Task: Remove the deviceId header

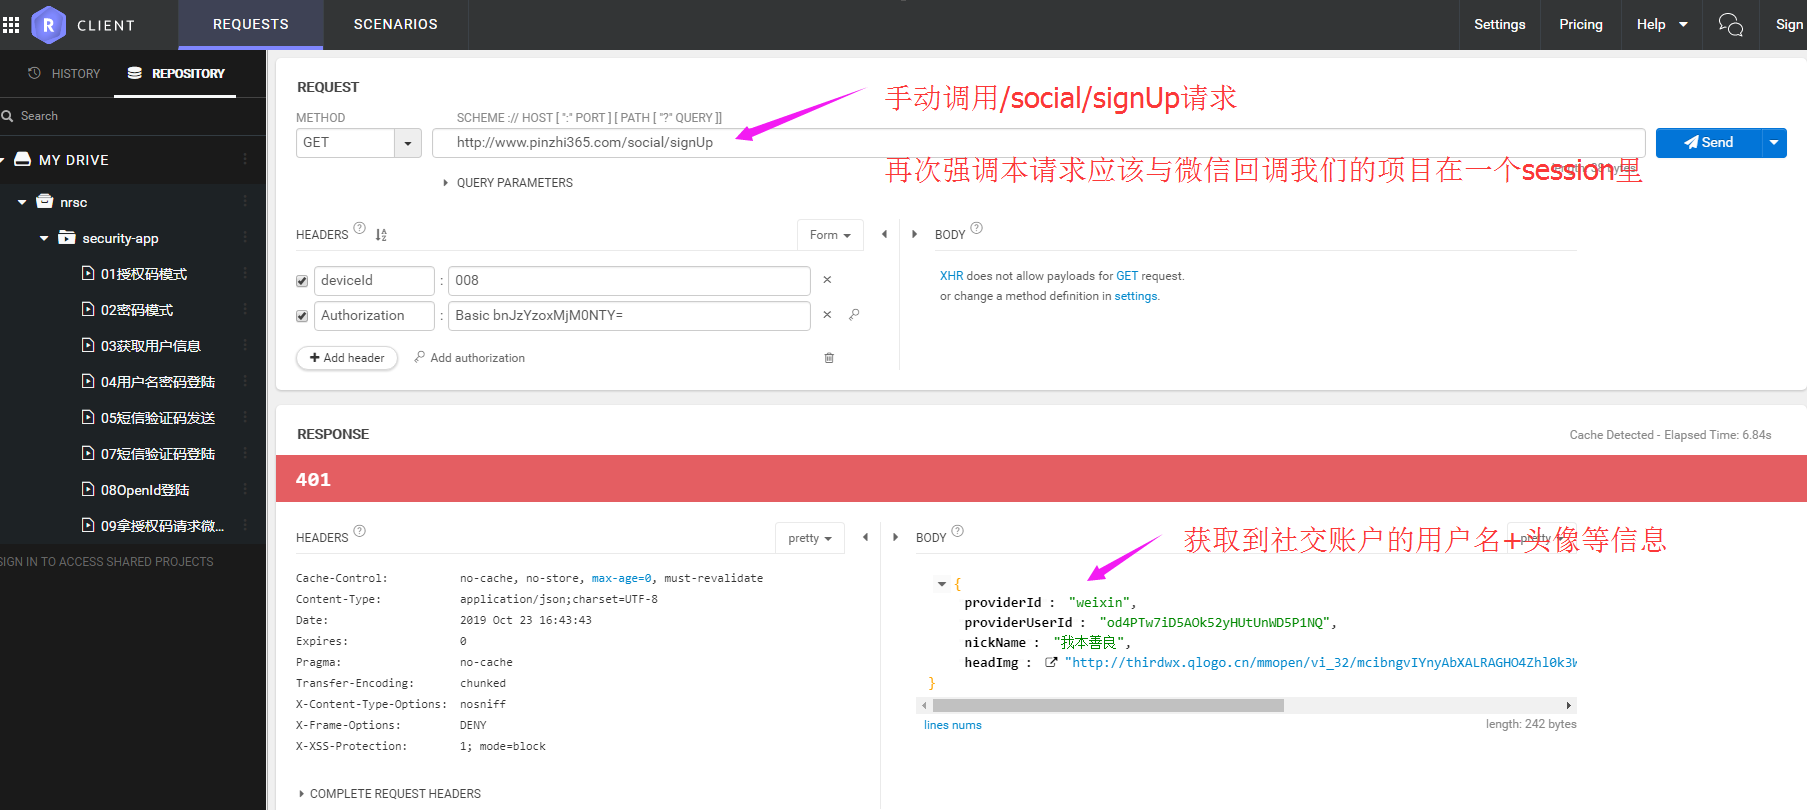Action: [827, 280]
